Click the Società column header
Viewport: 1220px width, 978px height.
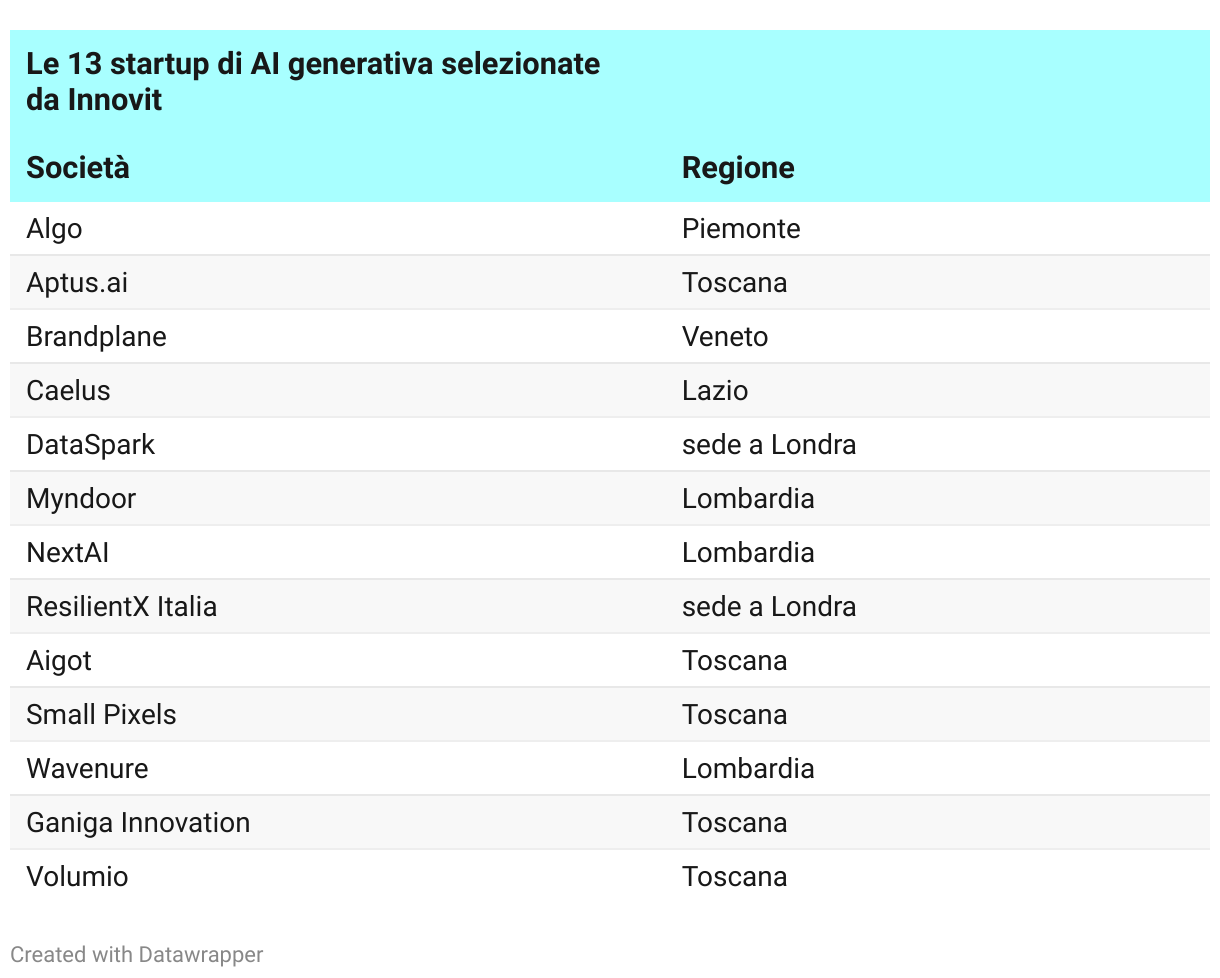(78, 167)
